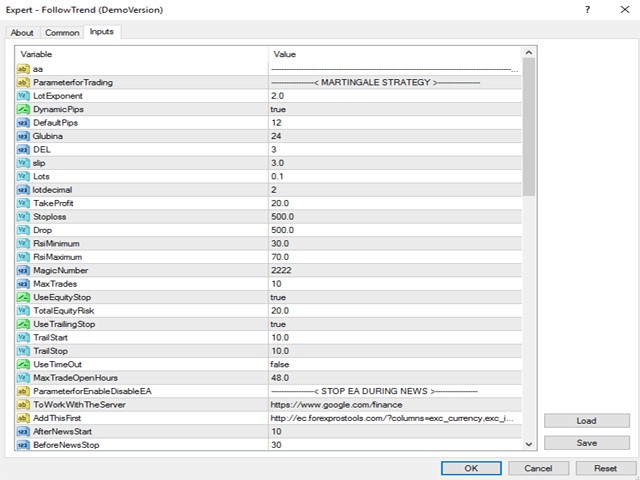Click the icon beside TakeProfit

[23, 203]
